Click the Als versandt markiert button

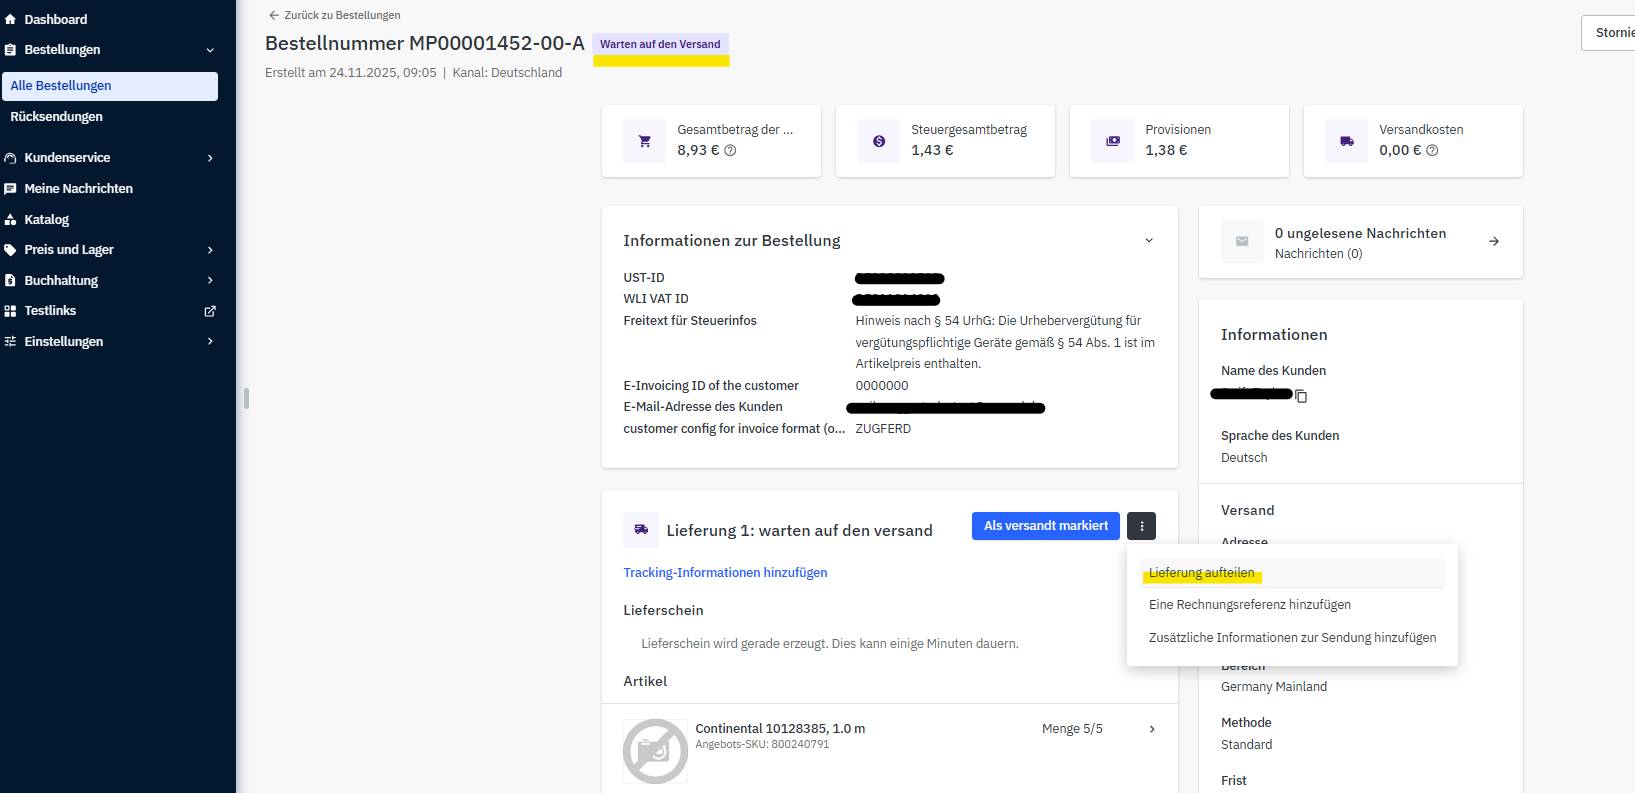pos(1045,526)
